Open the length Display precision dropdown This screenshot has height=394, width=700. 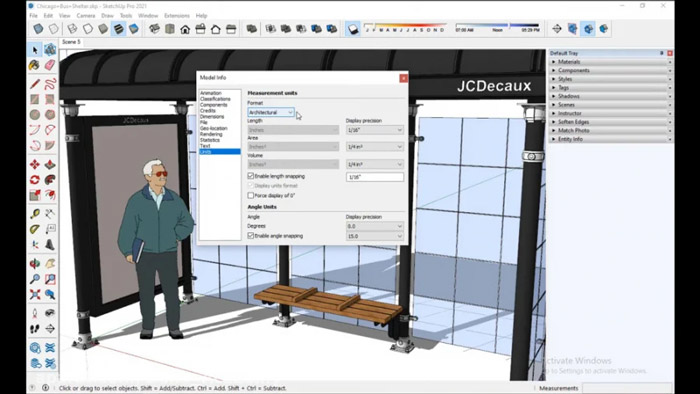click(x=375, y=130)
